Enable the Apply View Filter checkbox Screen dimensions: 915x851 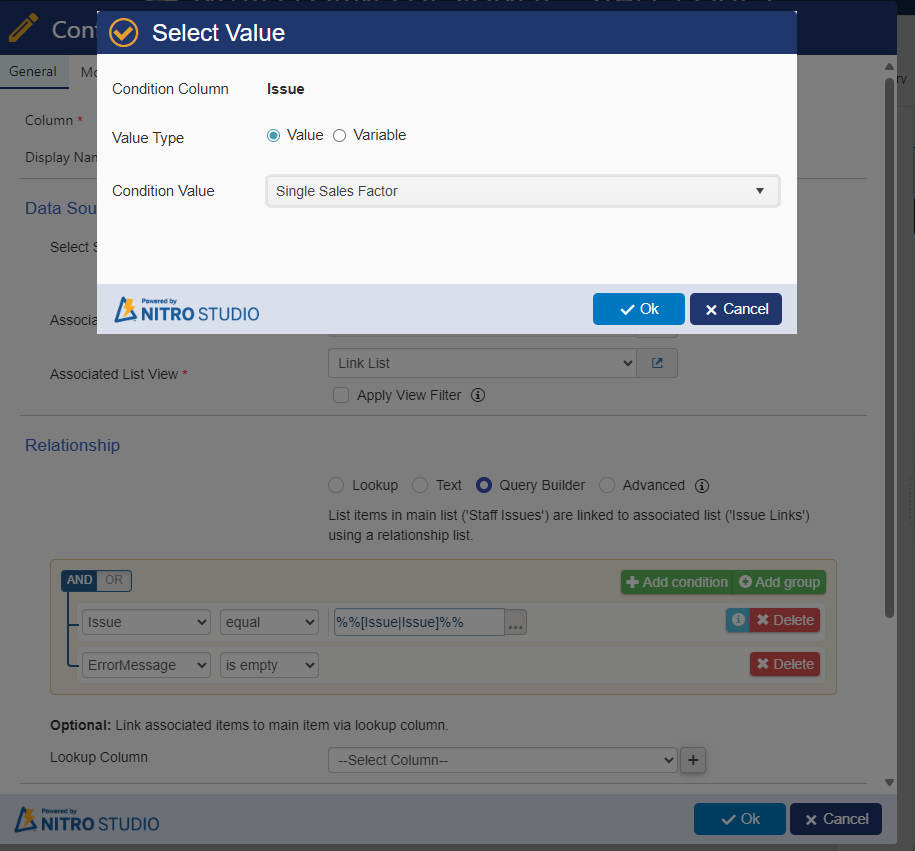click(x=341, y=395)
